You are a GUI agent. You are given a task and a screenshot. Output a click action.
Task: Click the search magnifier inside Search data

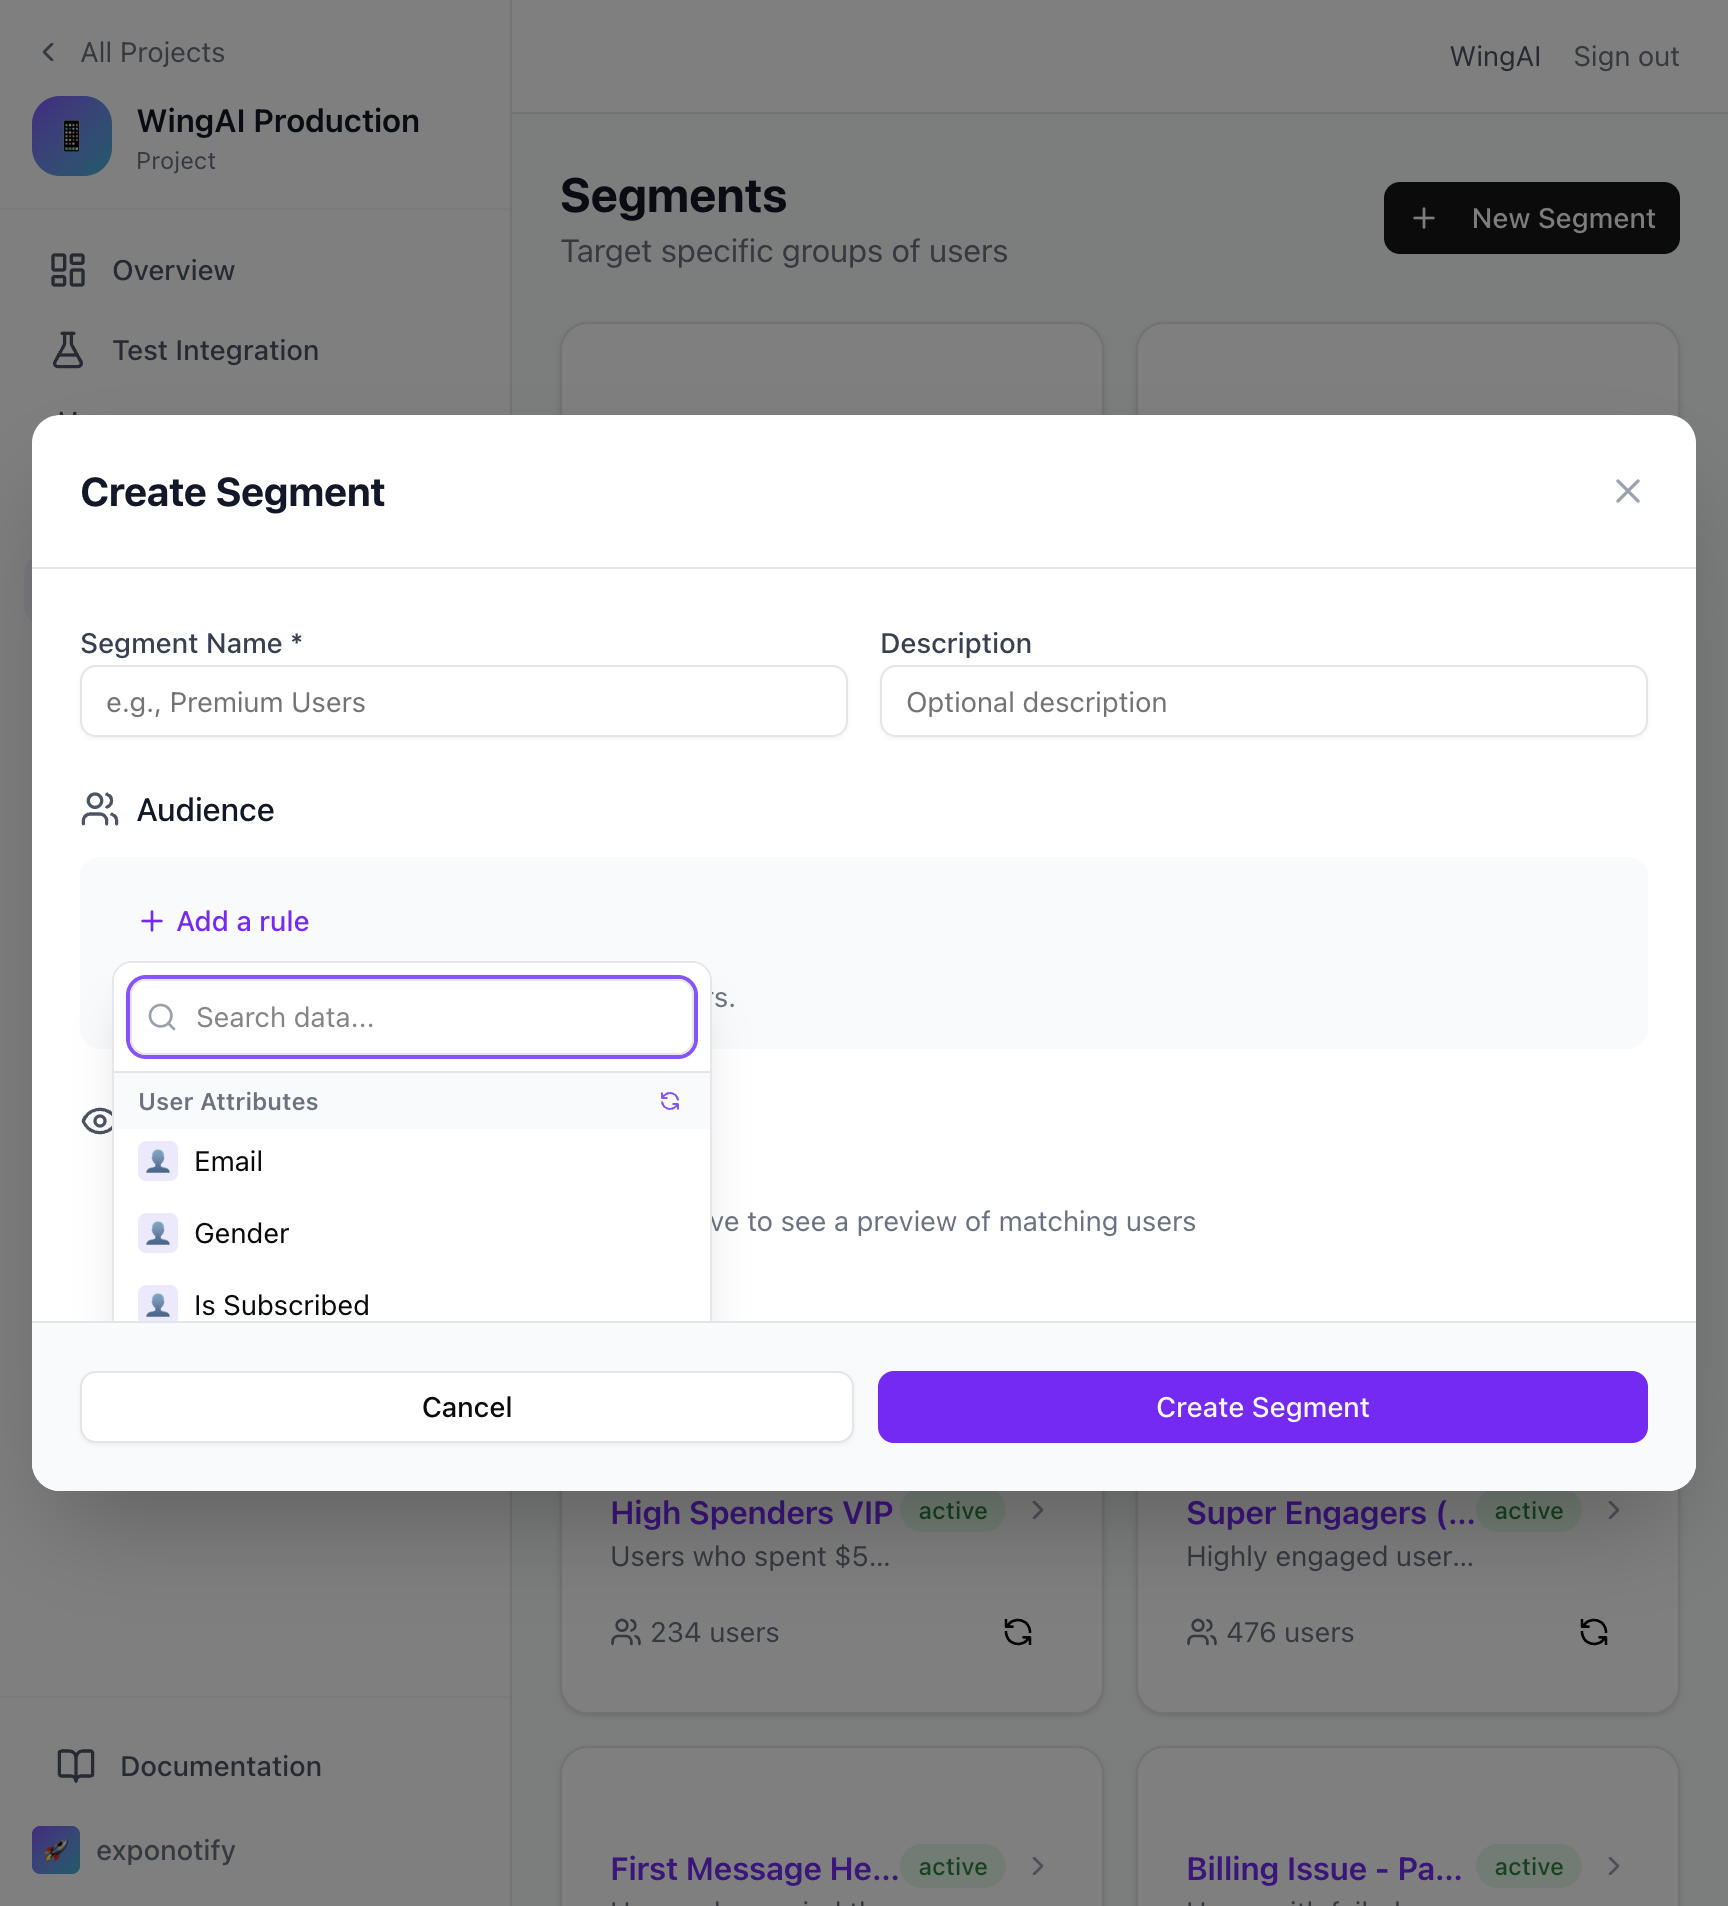click(x=162, y=1017)
